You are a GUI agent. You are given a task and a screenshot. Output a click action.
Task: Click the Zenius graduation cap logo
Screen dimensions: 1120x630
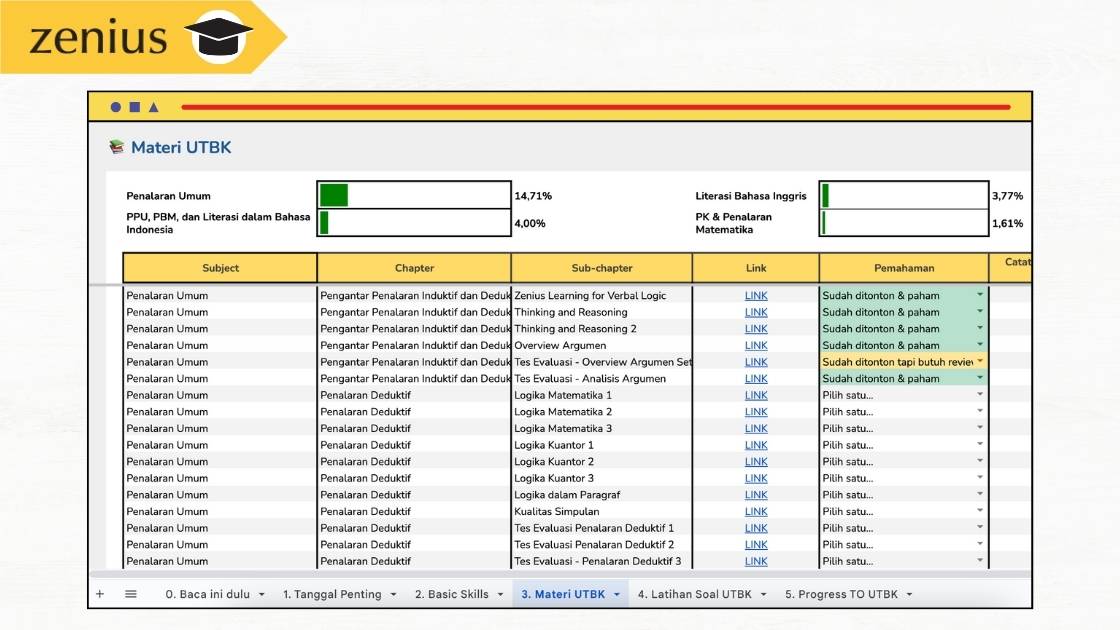pyautogui.click(x=219, y=35)
